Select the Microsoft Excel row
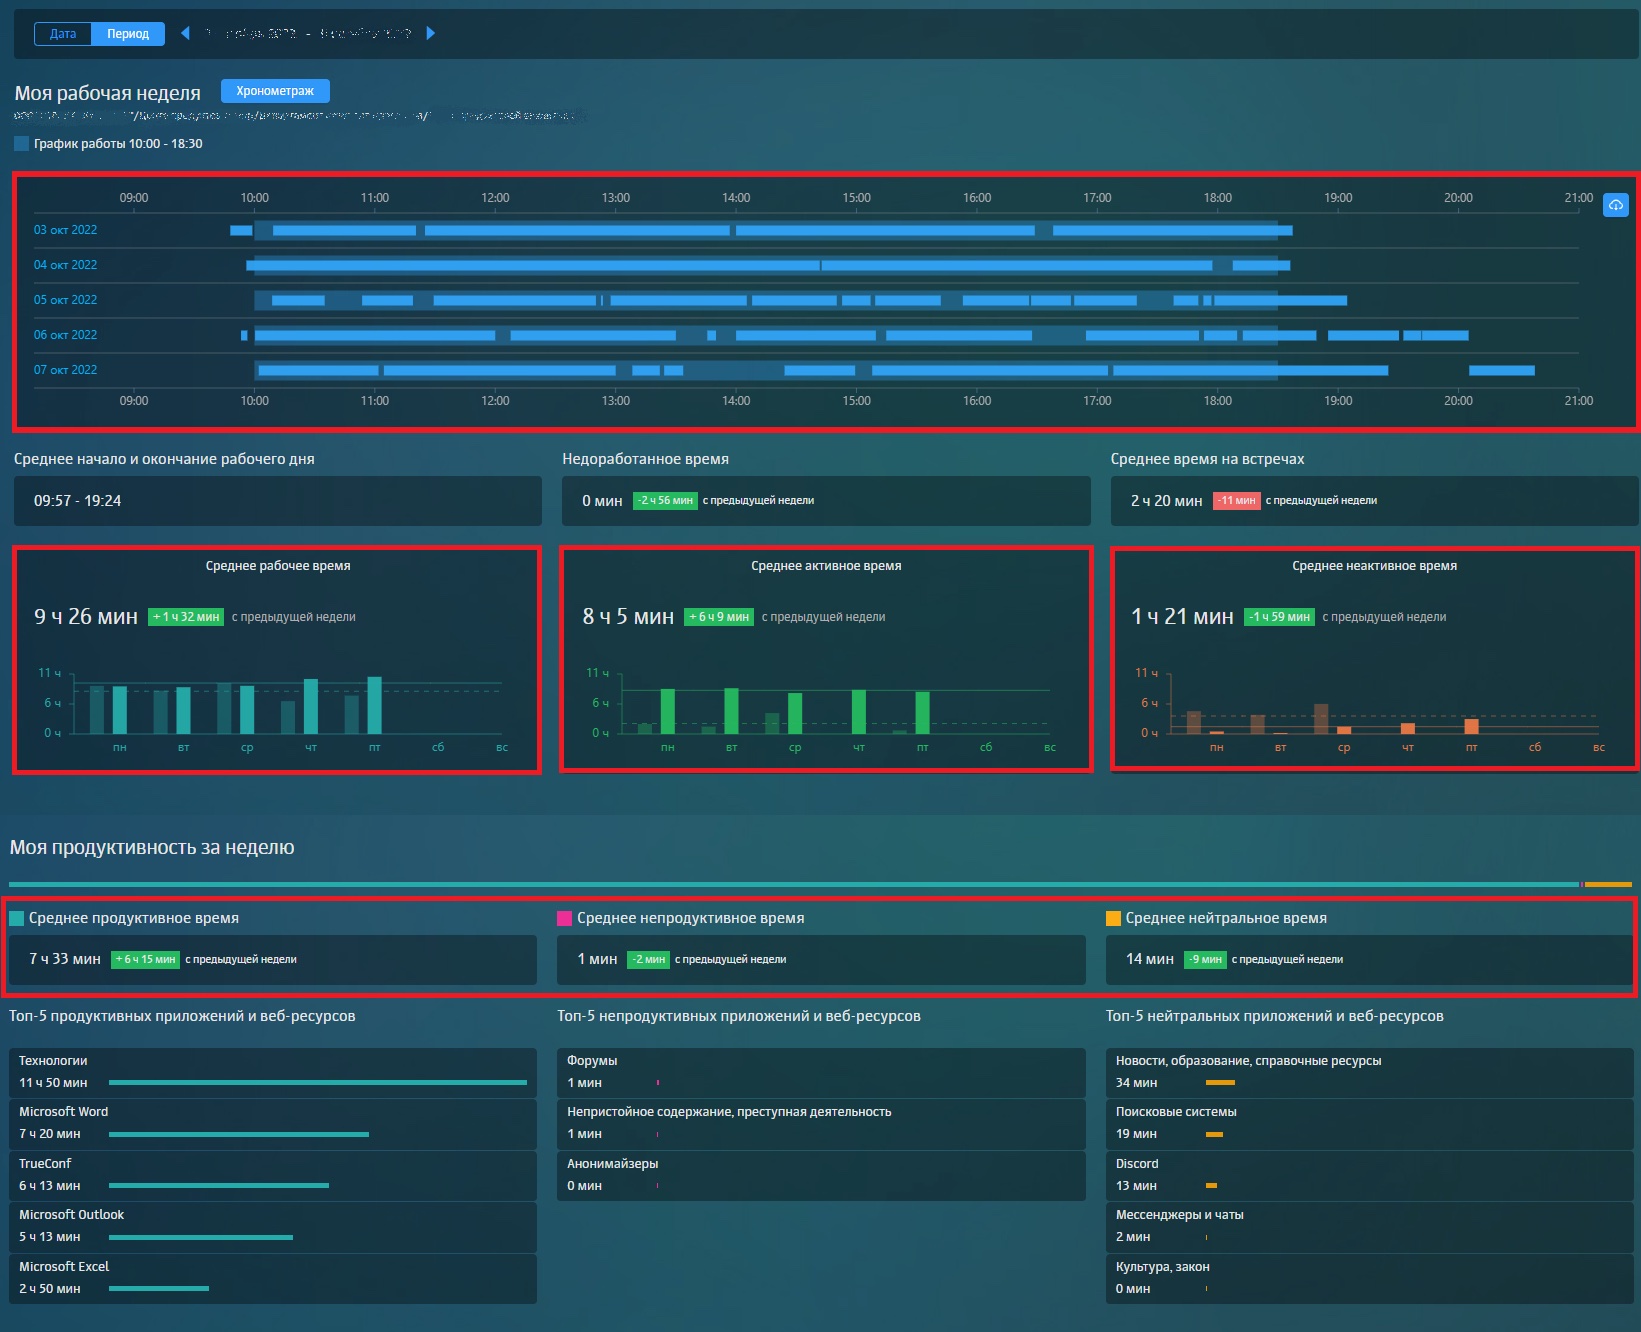 (x=273, y=1279)
